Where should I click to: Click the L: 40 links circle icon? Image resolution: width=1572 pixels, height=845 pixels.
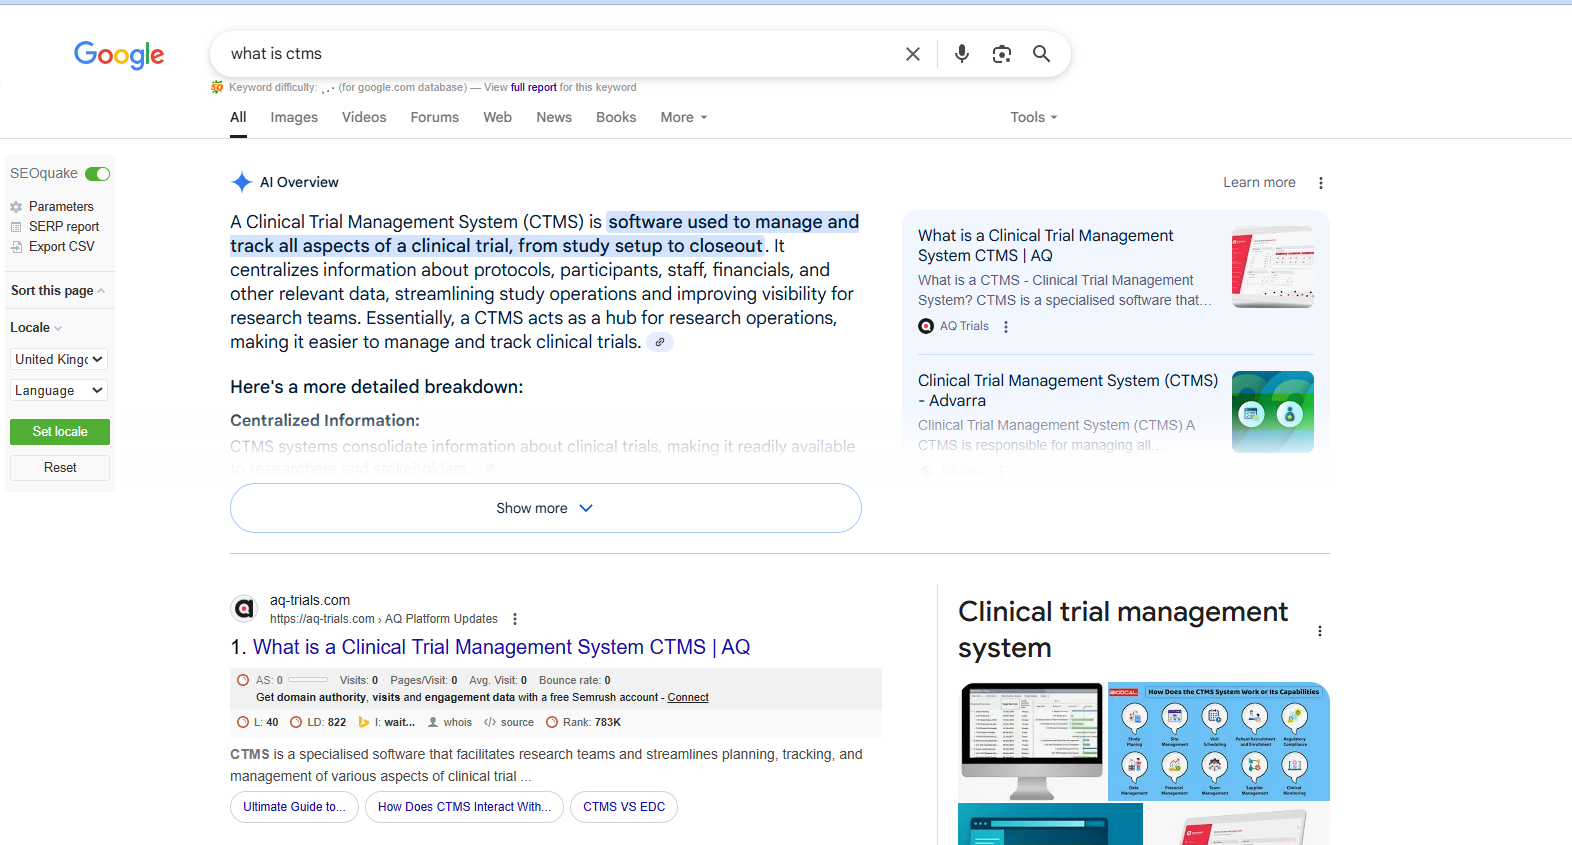point(243,722)
